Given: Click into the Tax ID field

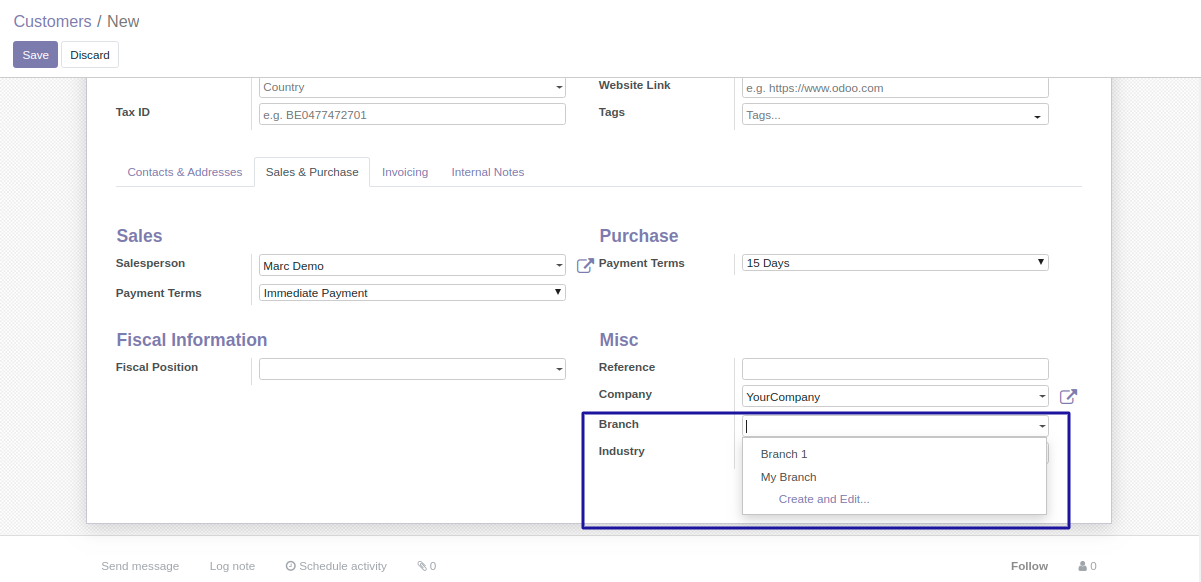Looking at the screenshot, I should click(412, 115).
